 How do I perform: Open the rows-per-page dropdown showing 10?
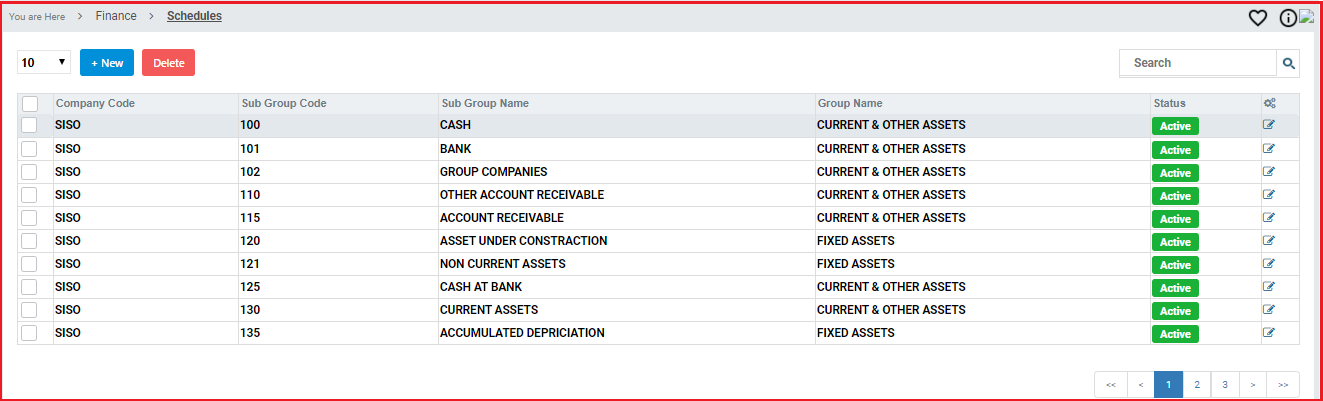click(x=44, y=63)
